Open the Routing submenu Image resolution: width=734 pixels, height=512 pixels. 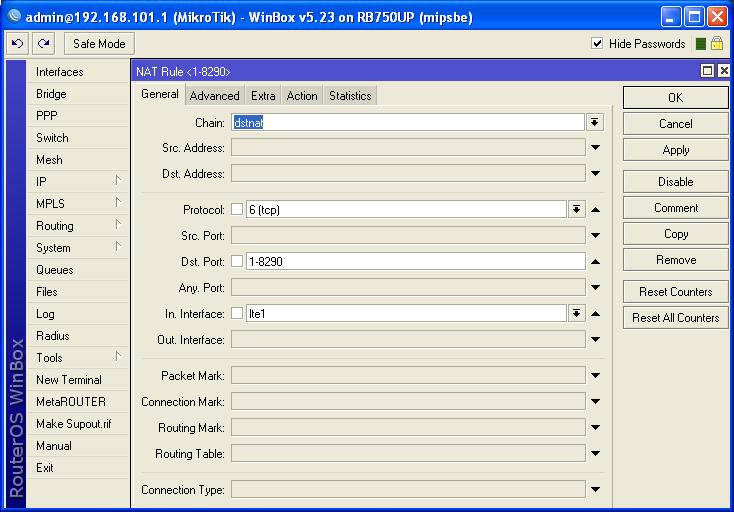click(x=78, y=226)
